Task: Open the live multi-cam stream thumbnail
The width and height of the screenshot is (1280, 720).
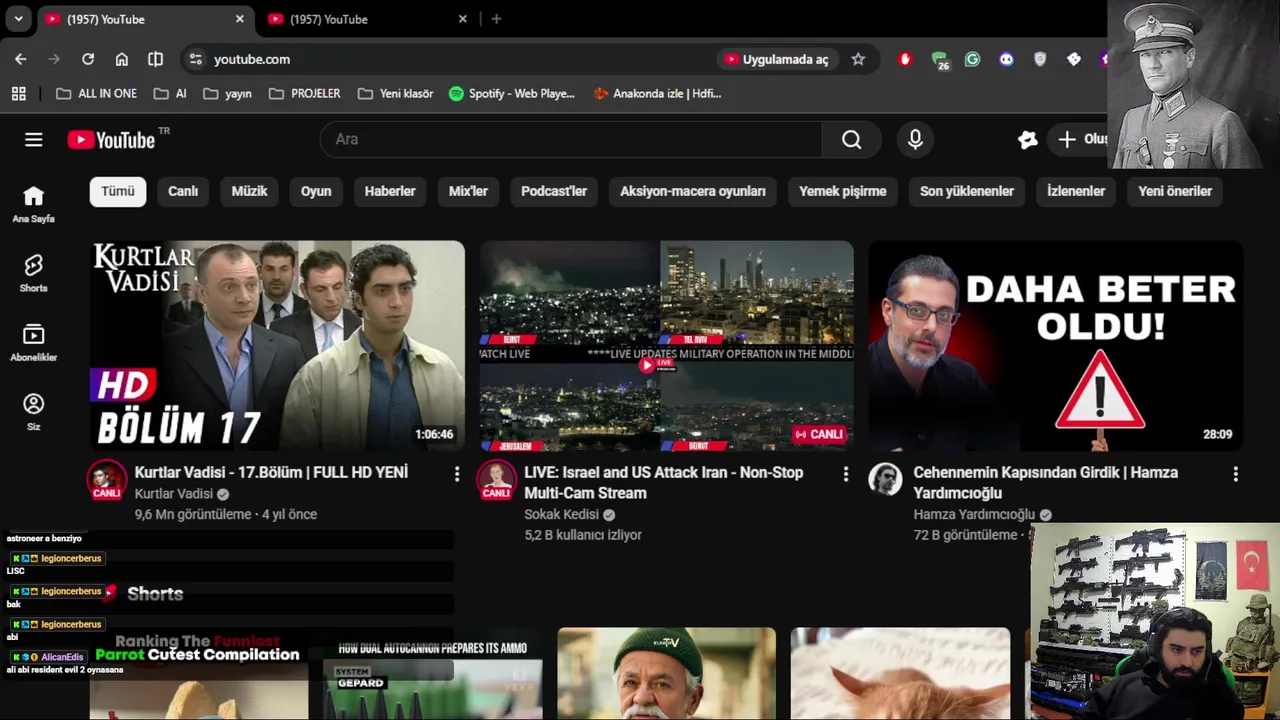Action: click(666, 345)
